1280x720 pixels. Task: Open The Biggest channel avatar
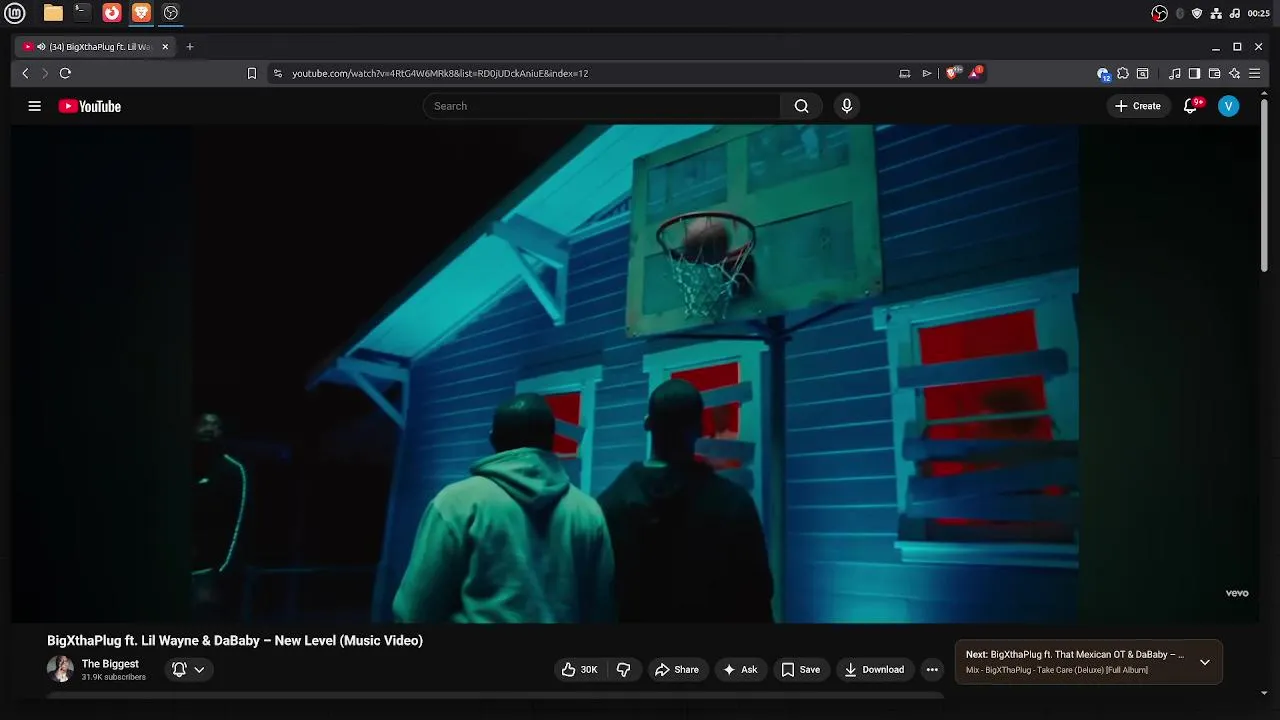tap(60, 669)
